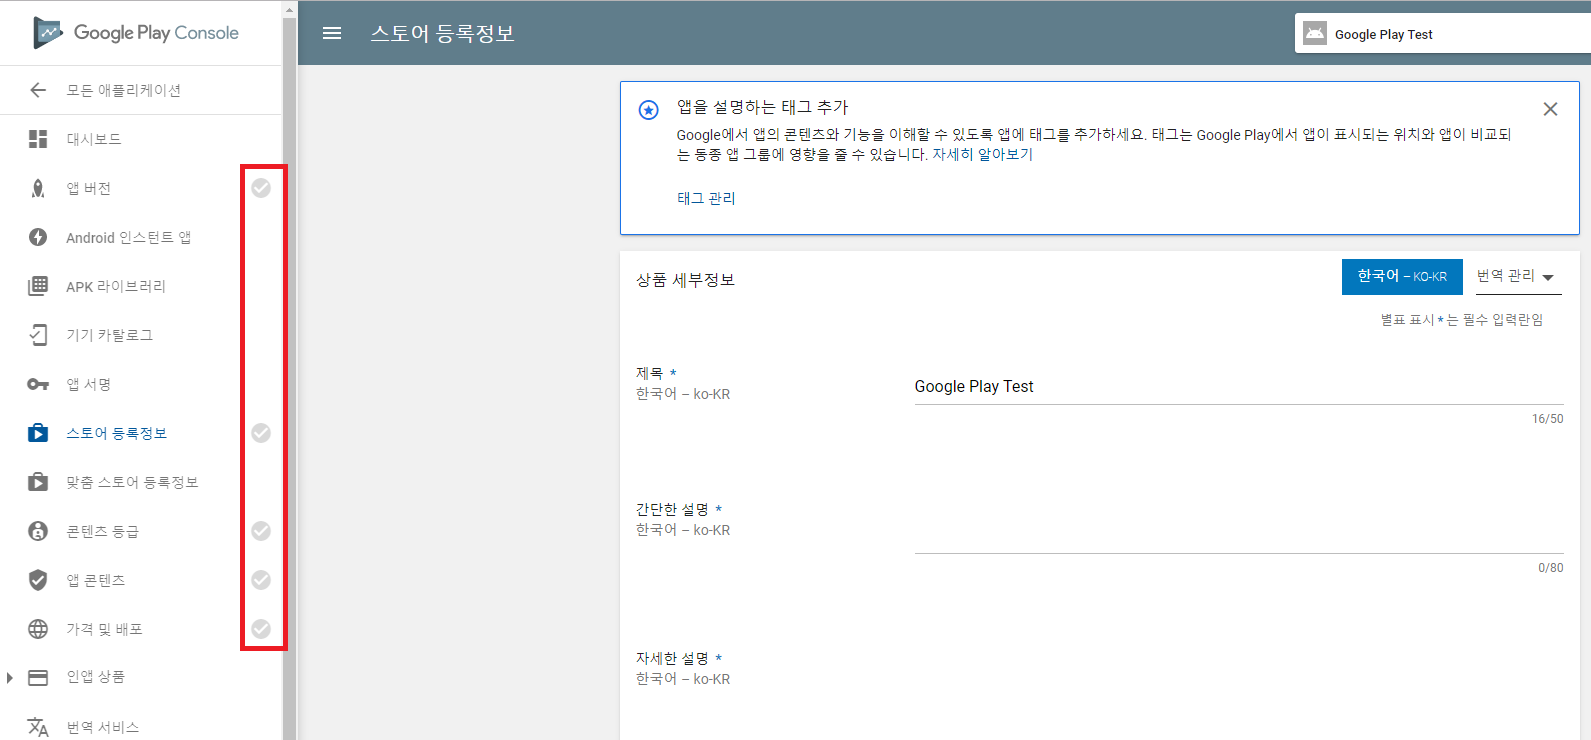This screenshot has width=1591, height=740.
Task: Click the 스토어 등록정보 page title
Action: (x=442, y=33)
